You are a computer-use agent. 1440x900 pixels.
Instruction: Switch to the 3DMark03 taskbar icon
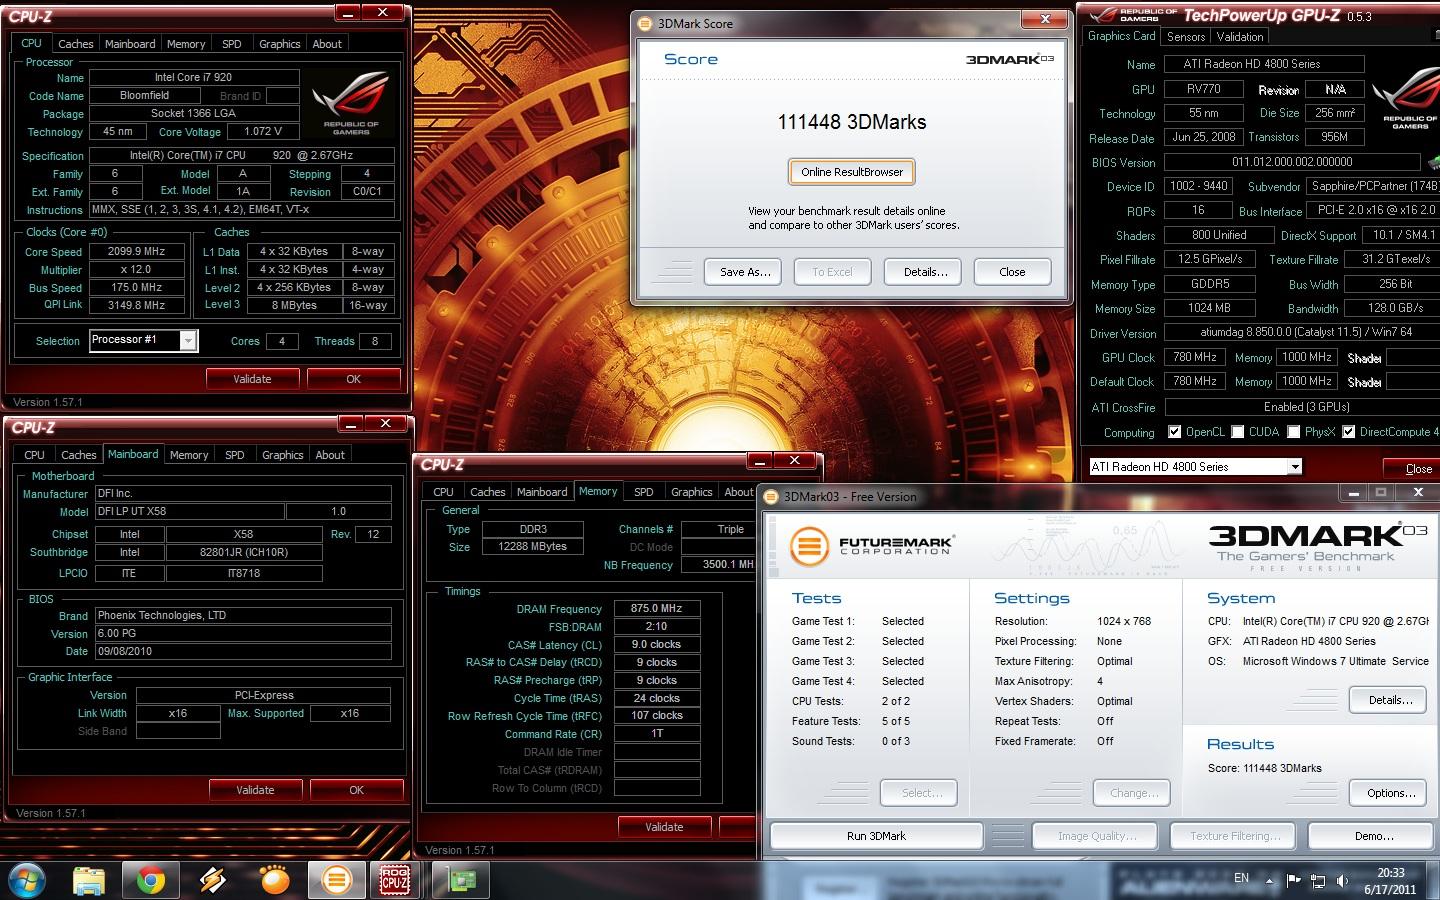[x=337, y=880]
